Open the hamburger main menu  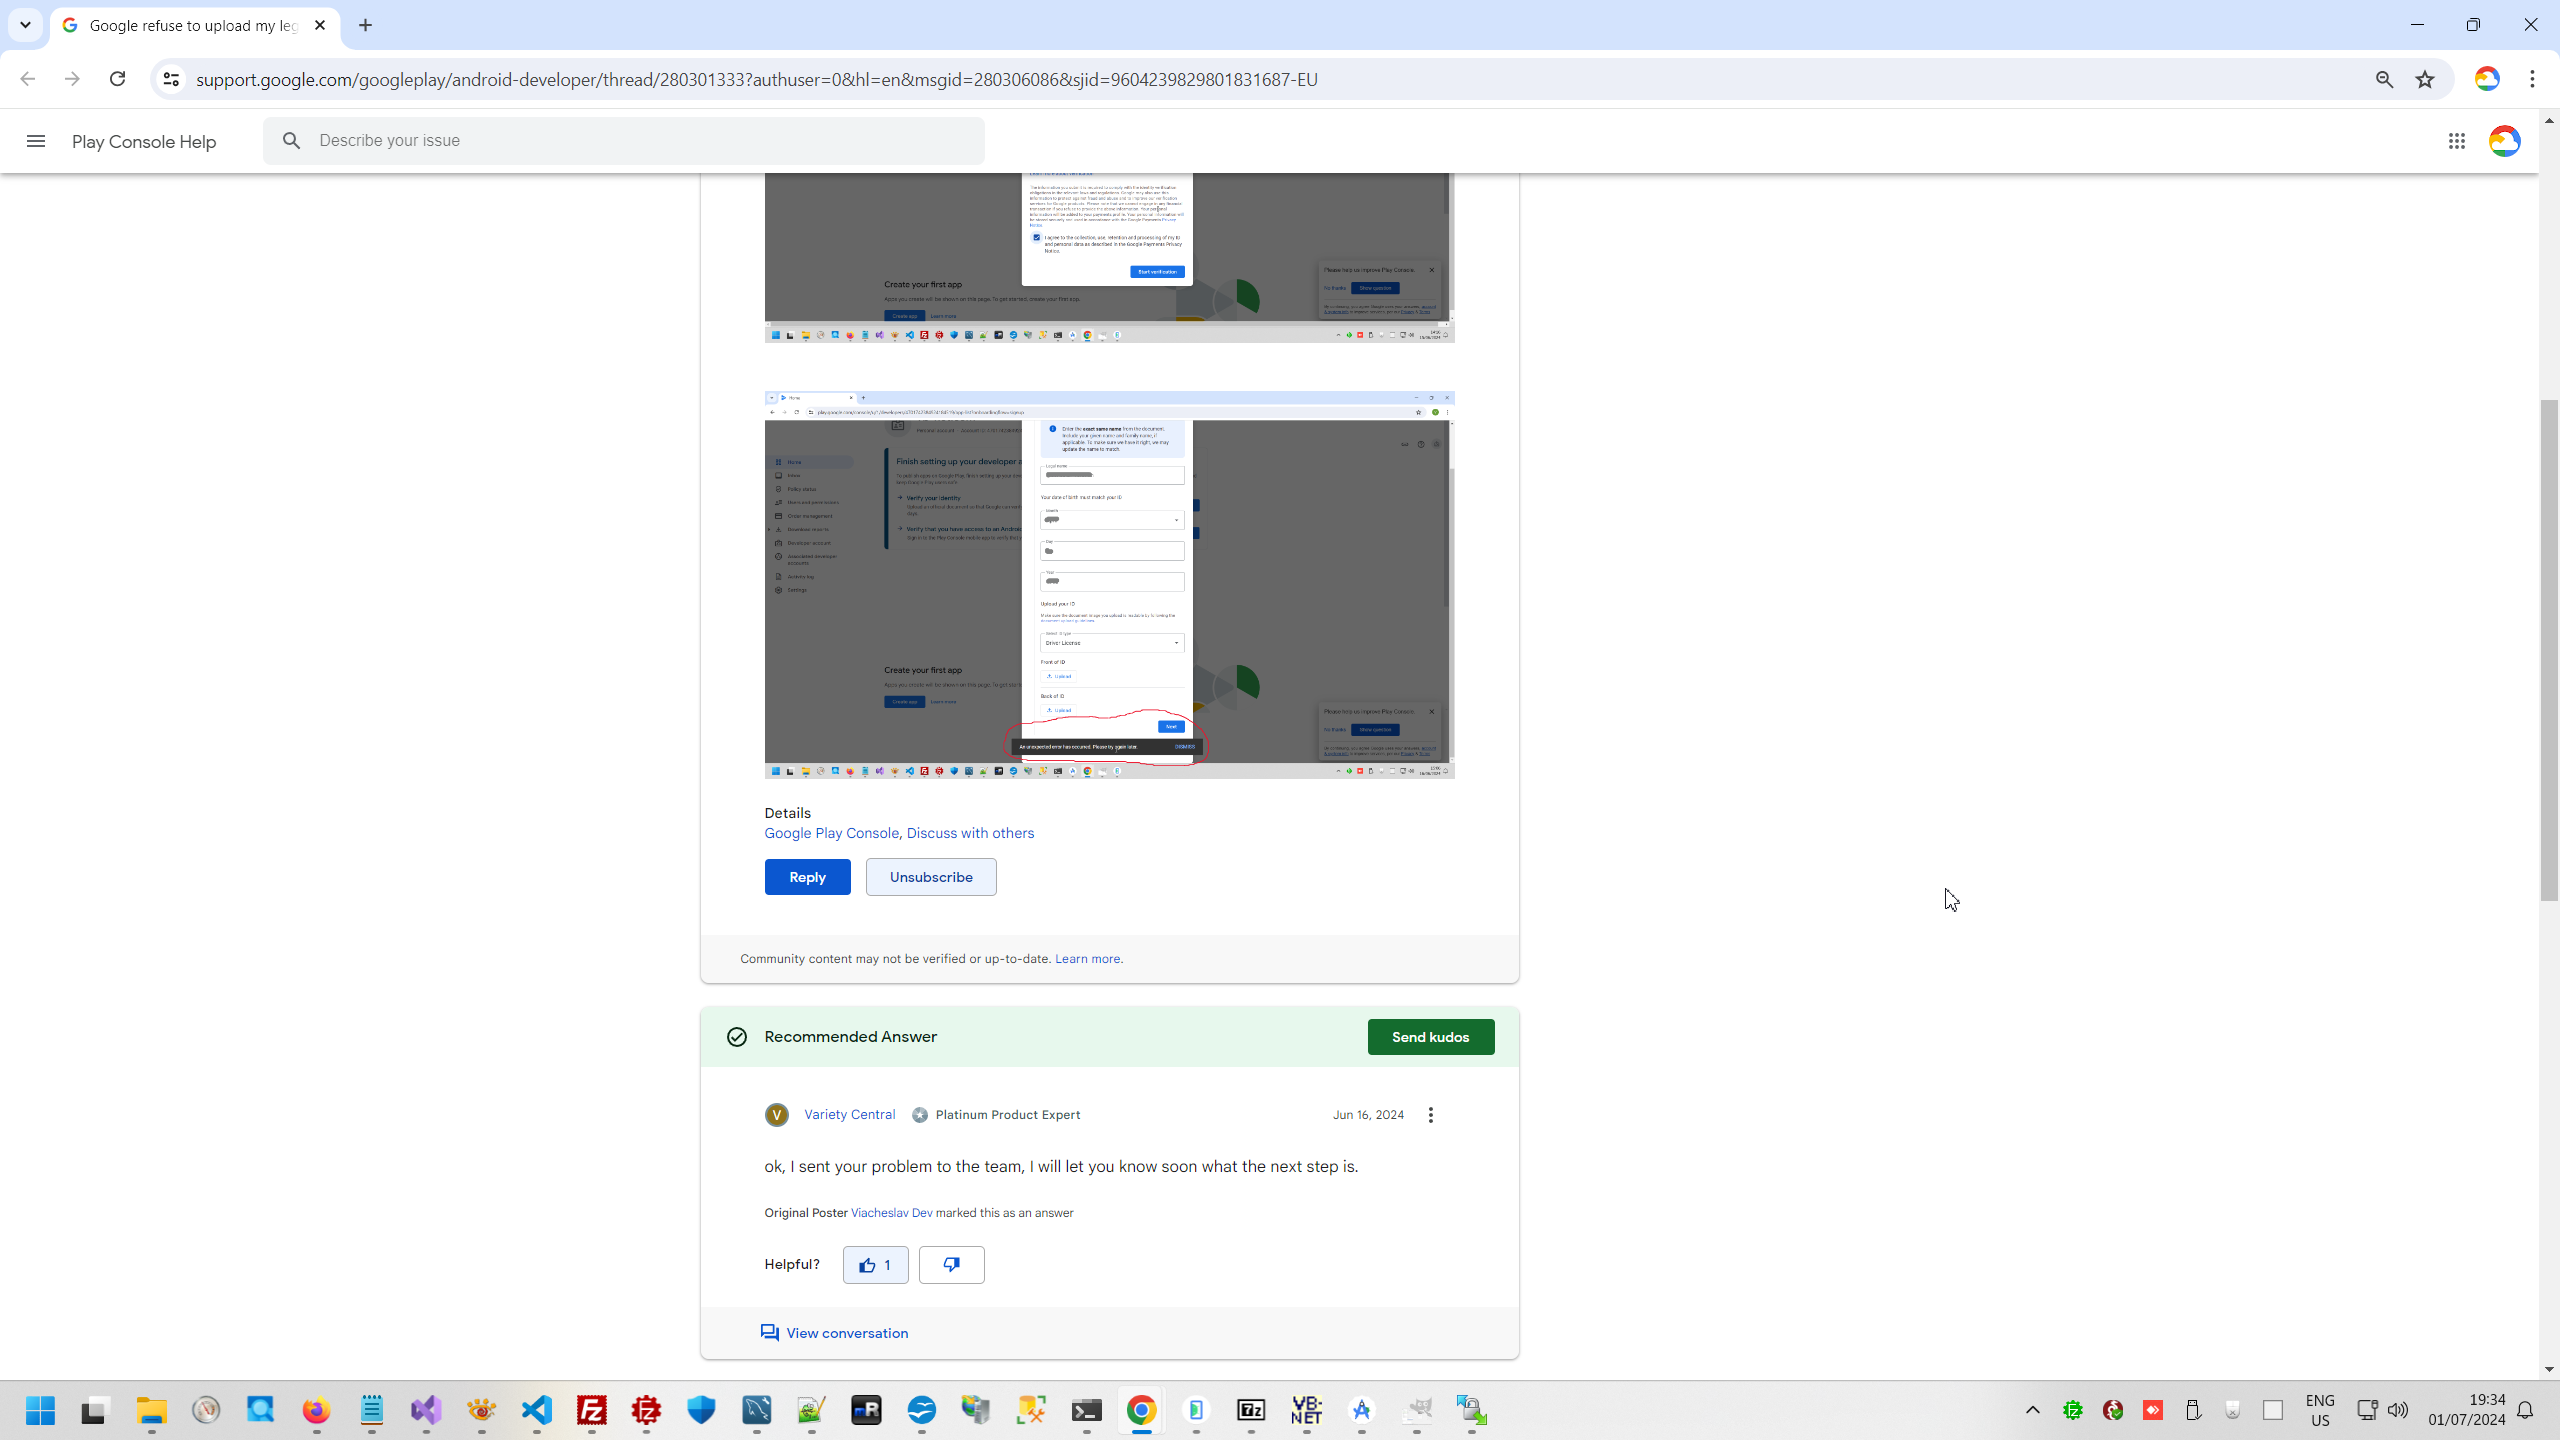tap(36, 141)
